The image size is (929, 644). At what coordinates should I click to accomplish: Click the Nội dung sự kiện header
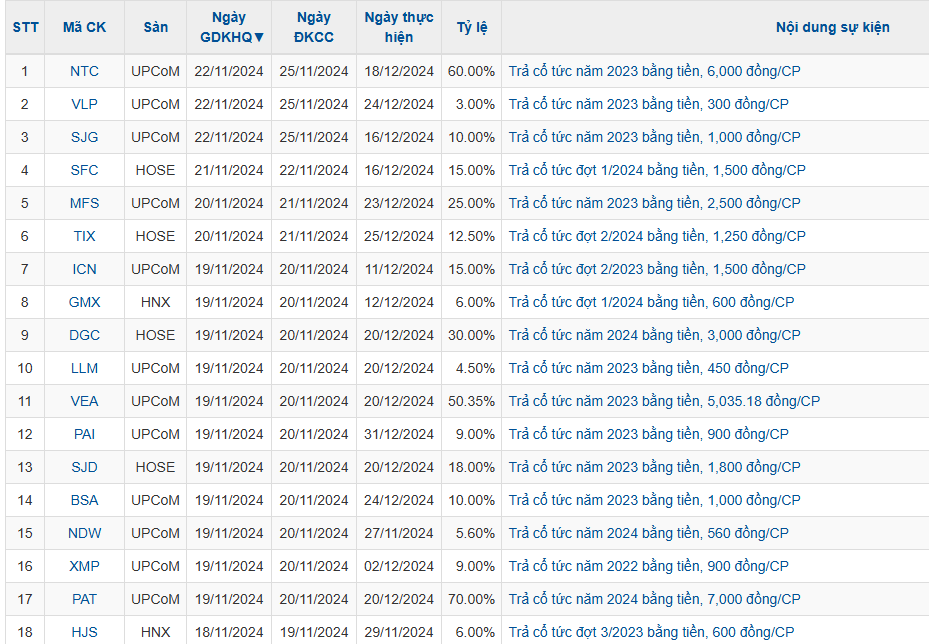pyautogui.click(x=832, y=28)
